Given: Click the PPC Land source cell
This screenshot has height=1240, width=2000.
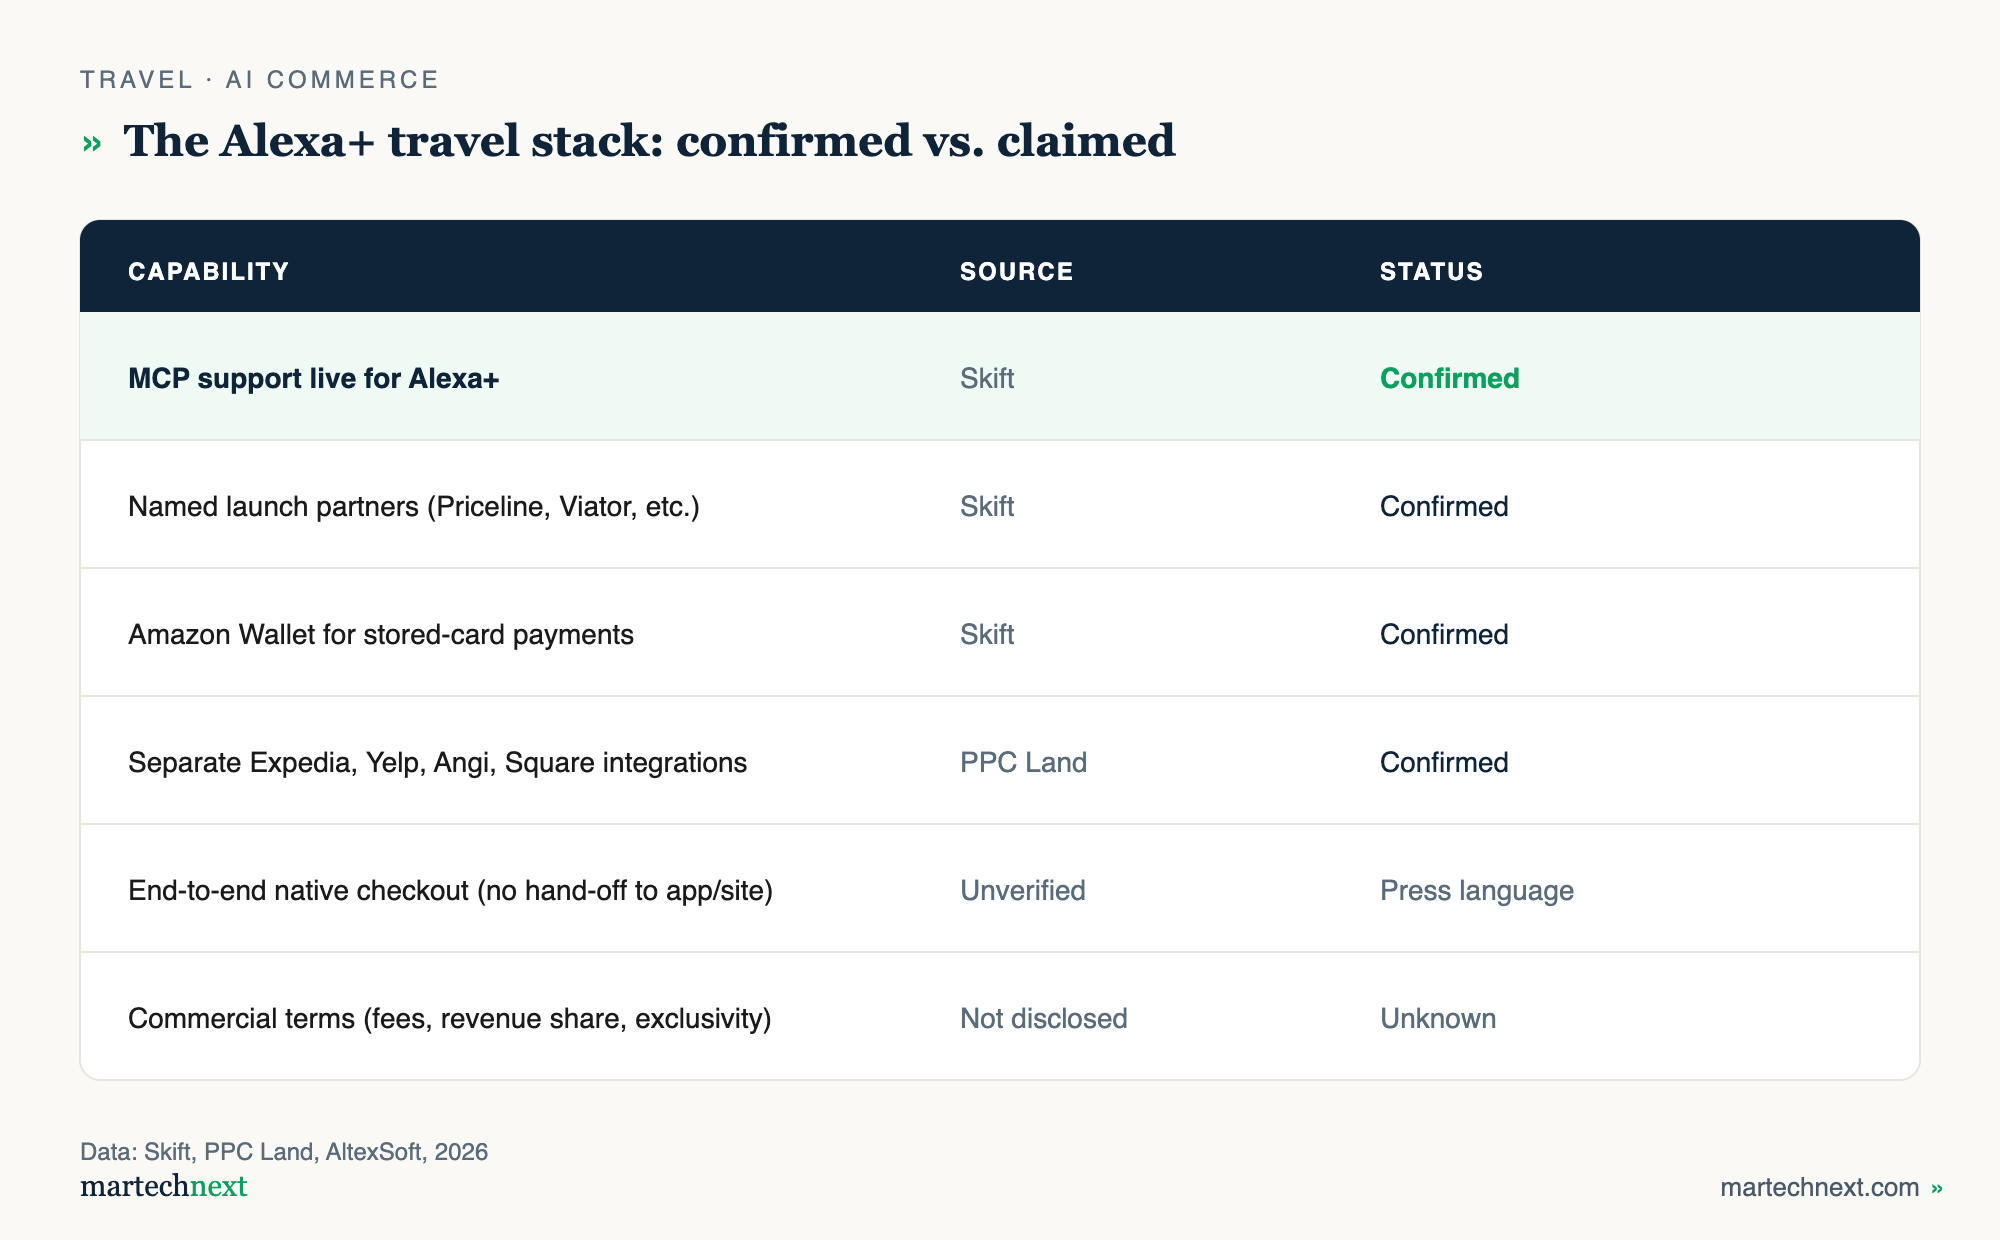Looking at the screenshot, I should [1023, 762].
